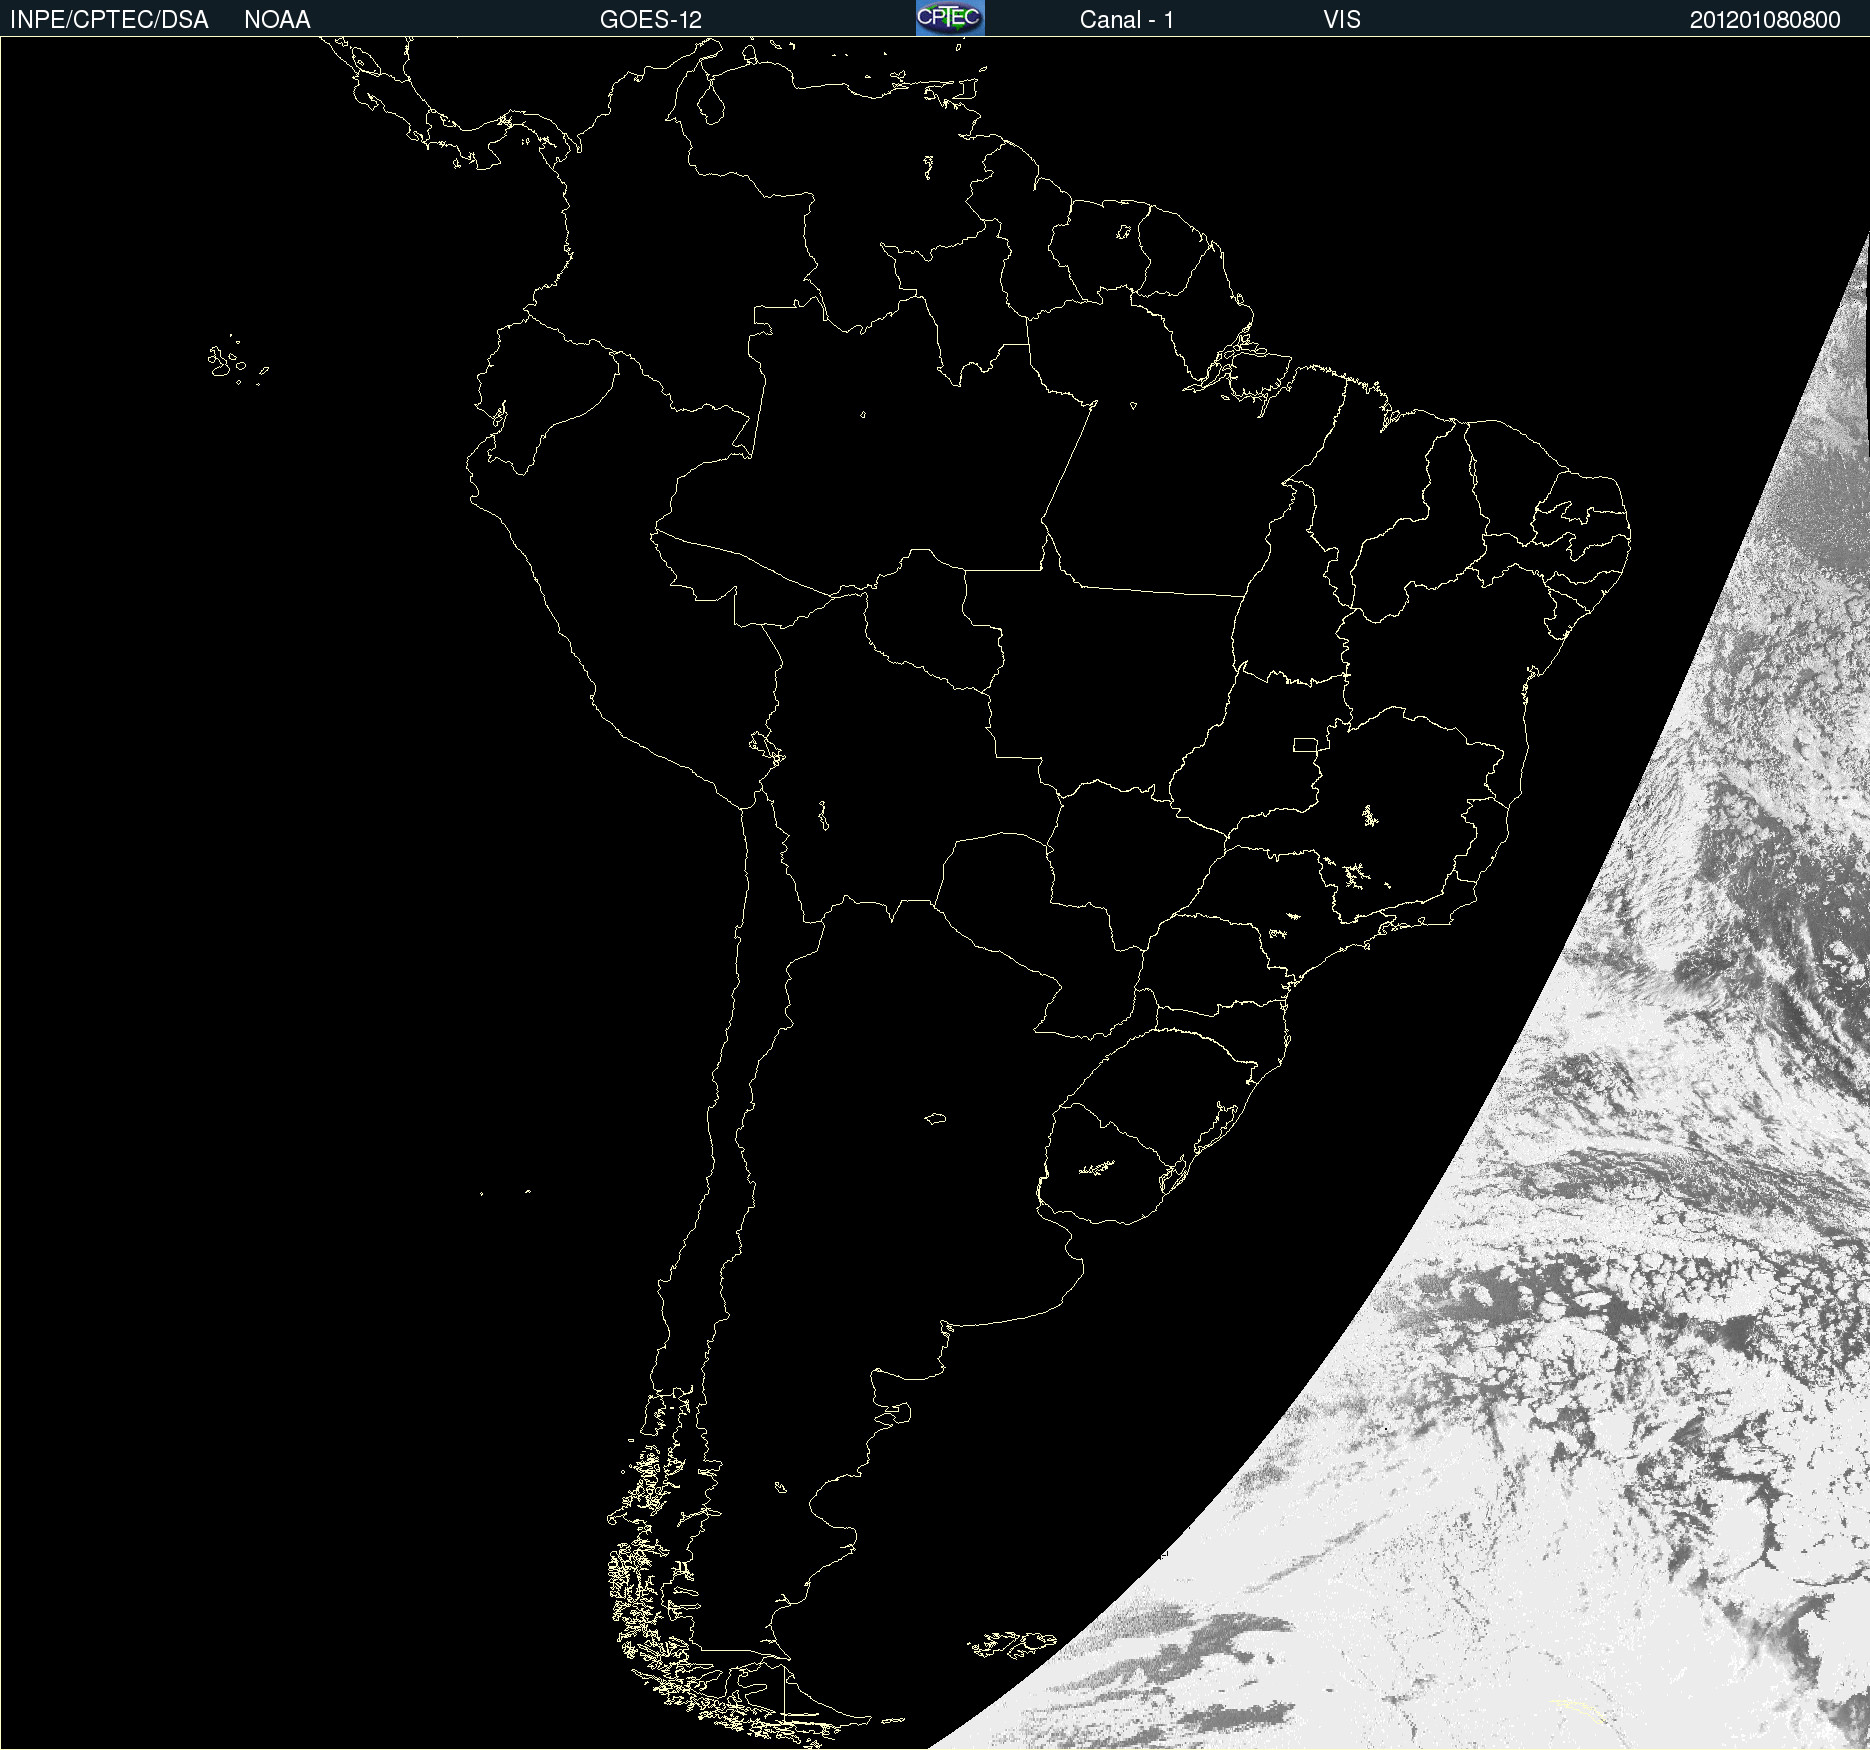Viewport: 1870px width, 1750px height.
Task: Click the CPTEC logo in the header
Action: coord(950,18)
